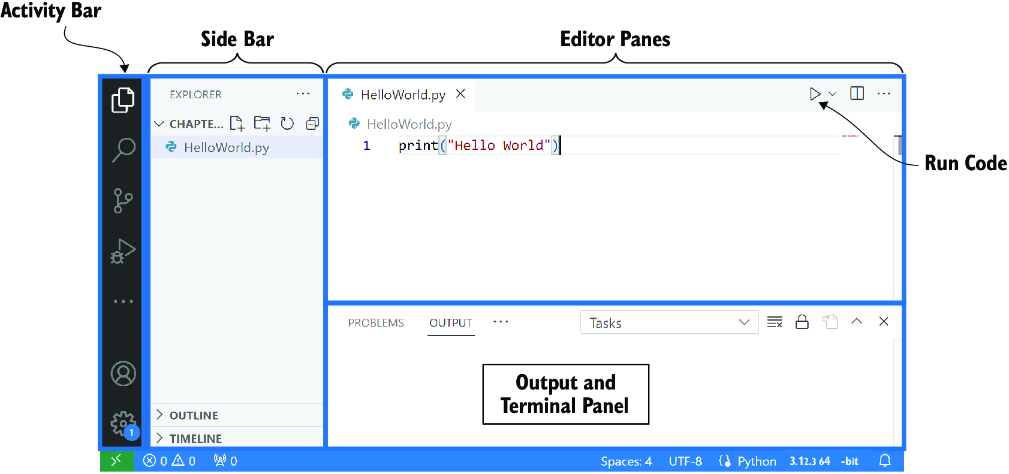The image size is (1009, 474).
Task: Open notifications bell in status bar
Action: (x=885, y=460)
